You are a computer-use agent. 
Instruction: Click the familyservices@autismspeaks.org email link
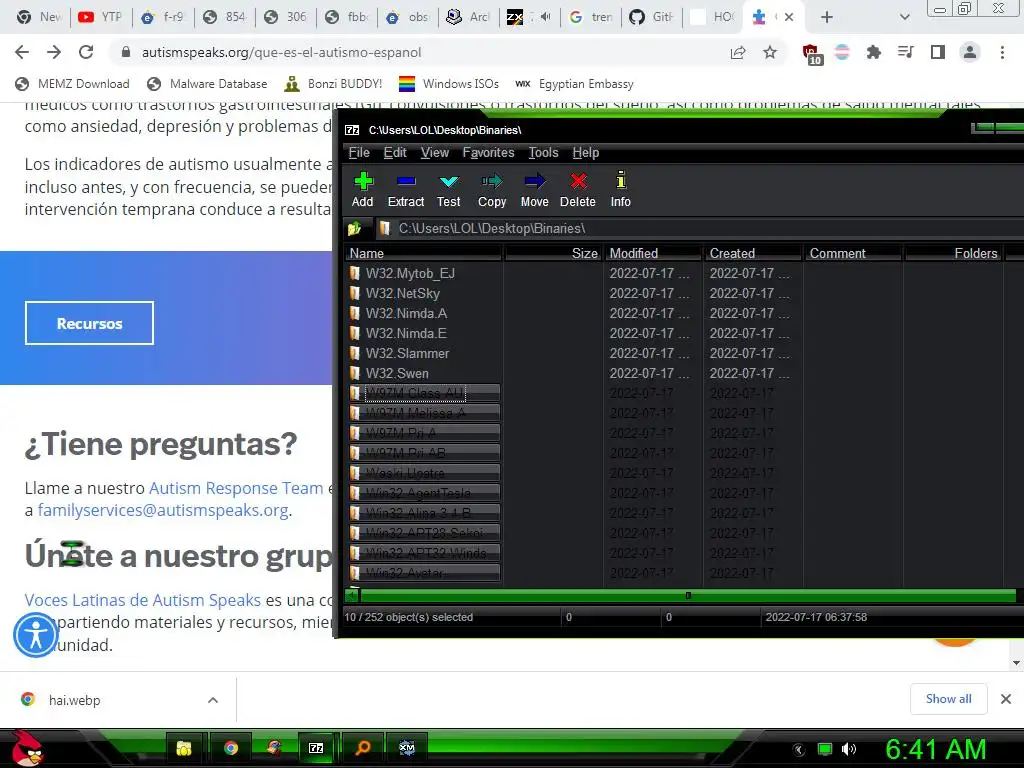163,511
